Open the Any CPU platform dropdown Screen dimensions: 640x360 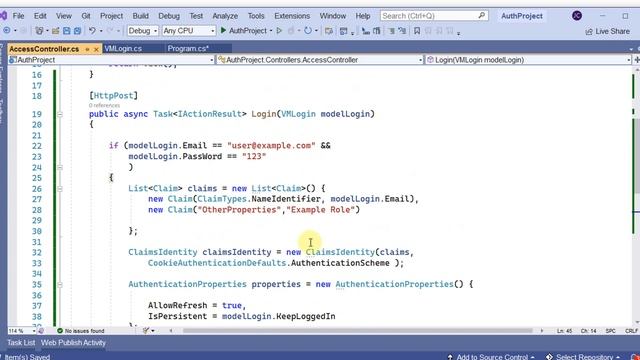189,31
